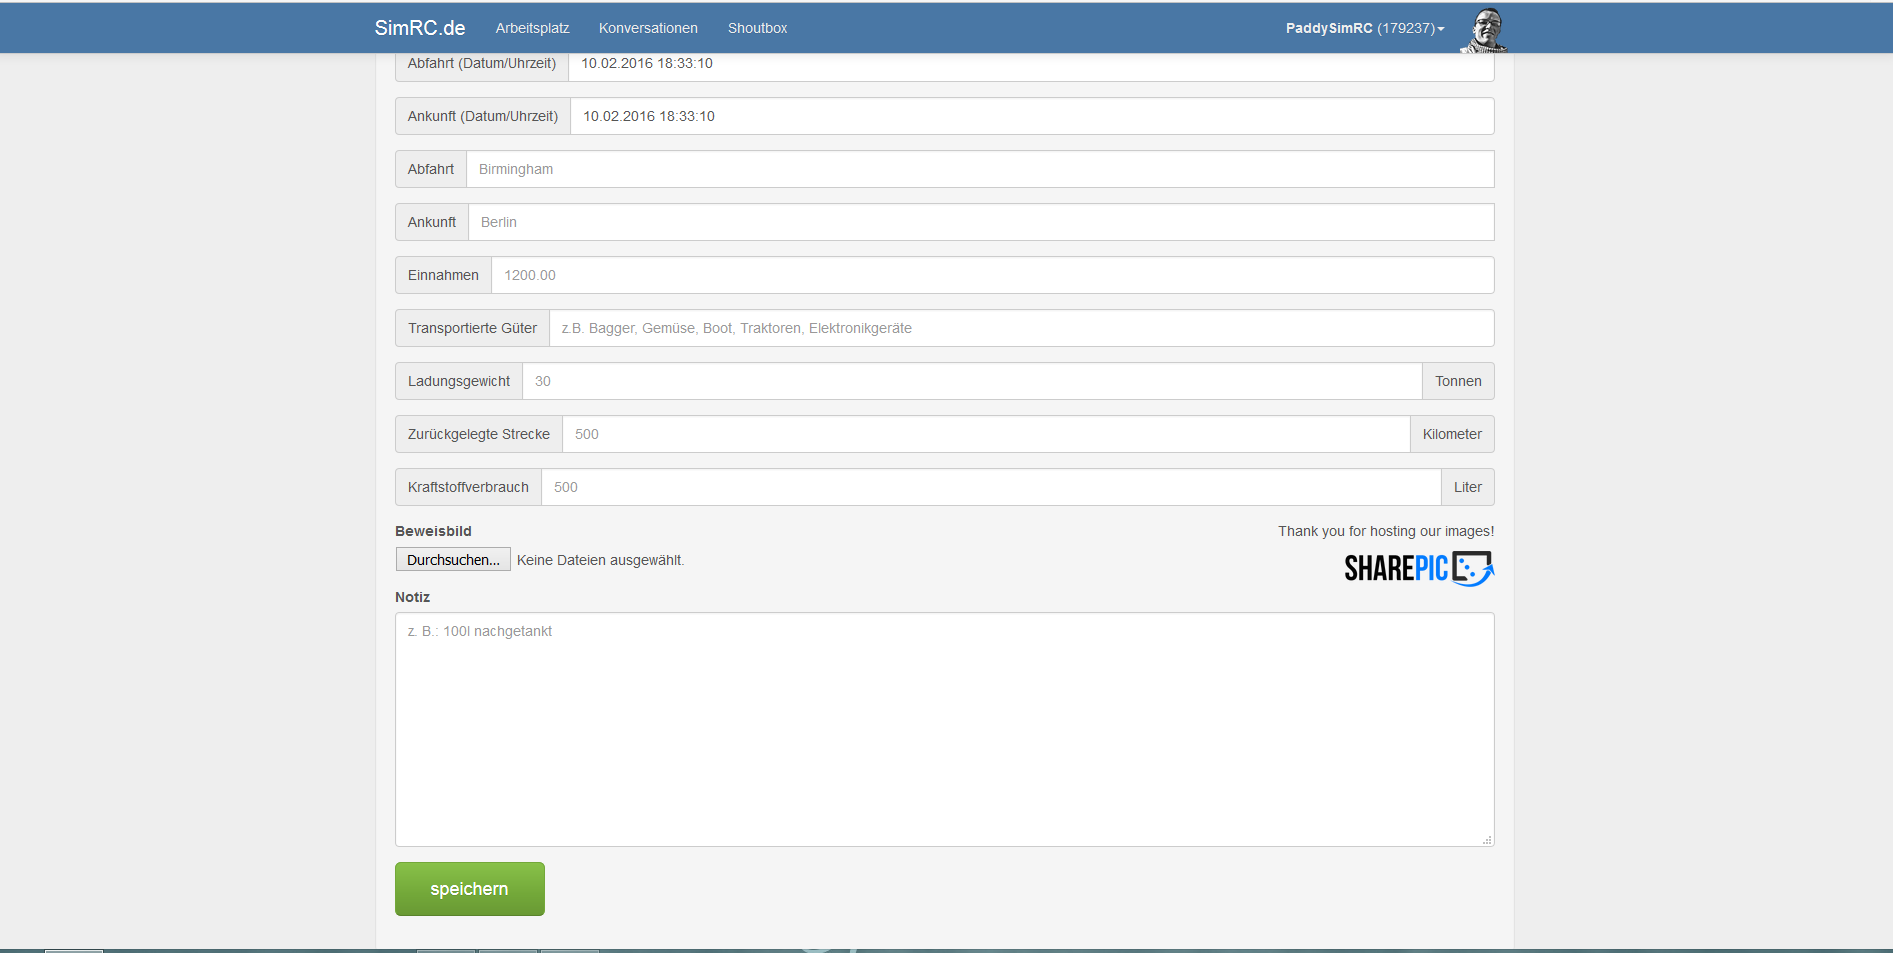Click the Einnahmen input field
Viewport: 1893px width, 953px height.
992,275
